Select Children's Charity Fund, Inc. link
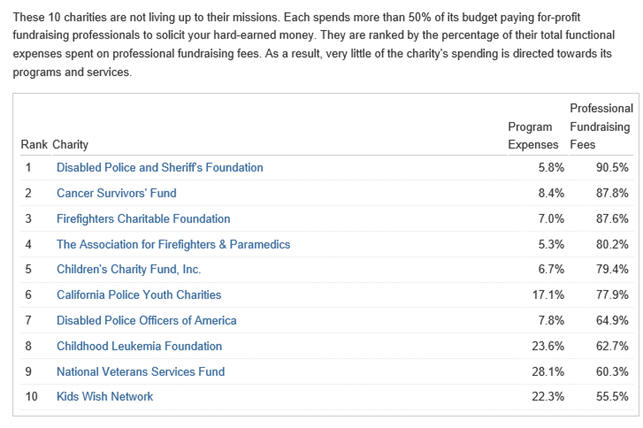 click(x=128, y=269)
